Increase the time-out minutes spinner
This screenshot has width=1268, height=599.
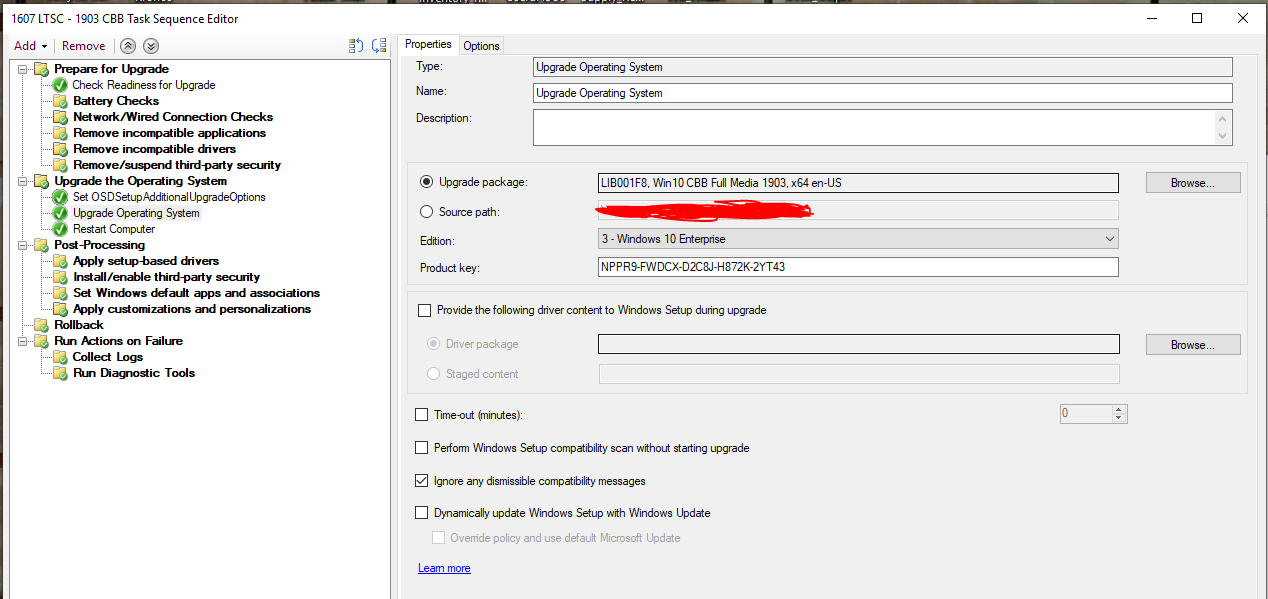(1119, 409)
